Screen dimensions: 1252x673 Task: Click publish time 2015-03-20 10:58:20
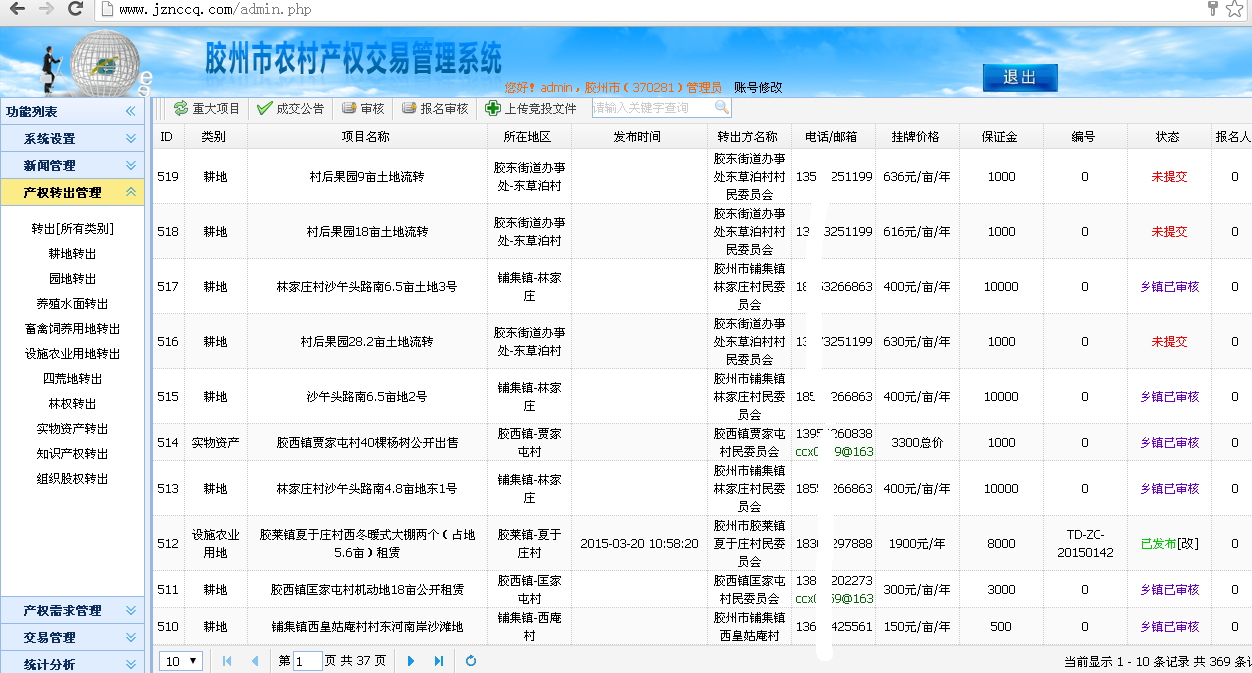coord(639,544)
